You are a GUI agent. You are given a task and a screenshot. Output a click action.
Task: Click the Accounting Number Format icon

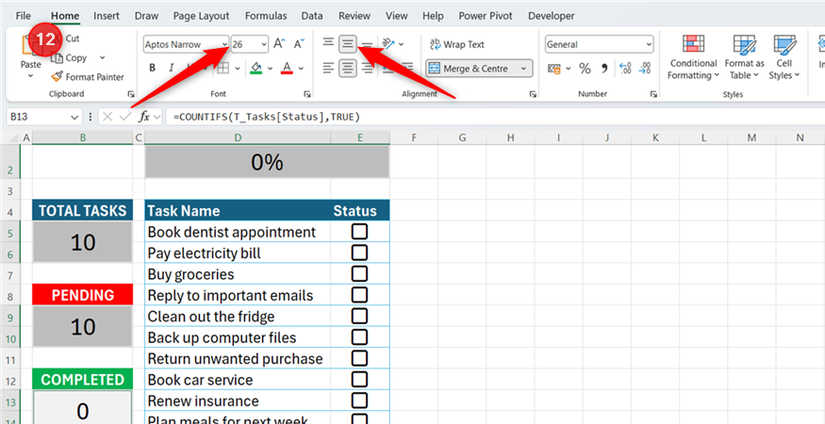point(553,68)
